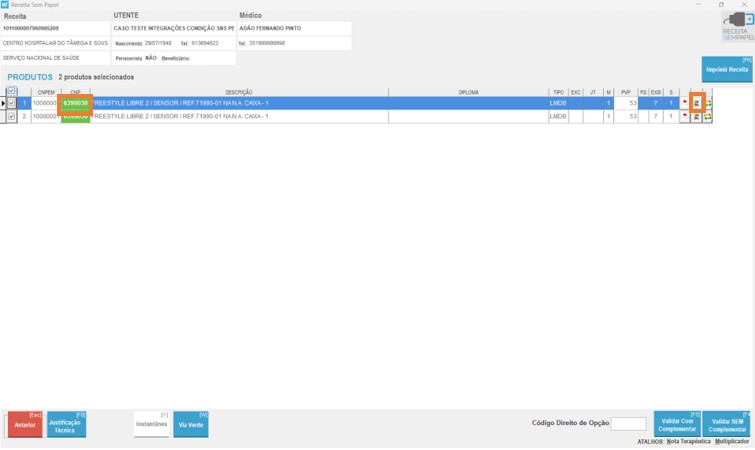Click the row 1 selector arrow indicator
755x450 pixels.
point(3,103)
